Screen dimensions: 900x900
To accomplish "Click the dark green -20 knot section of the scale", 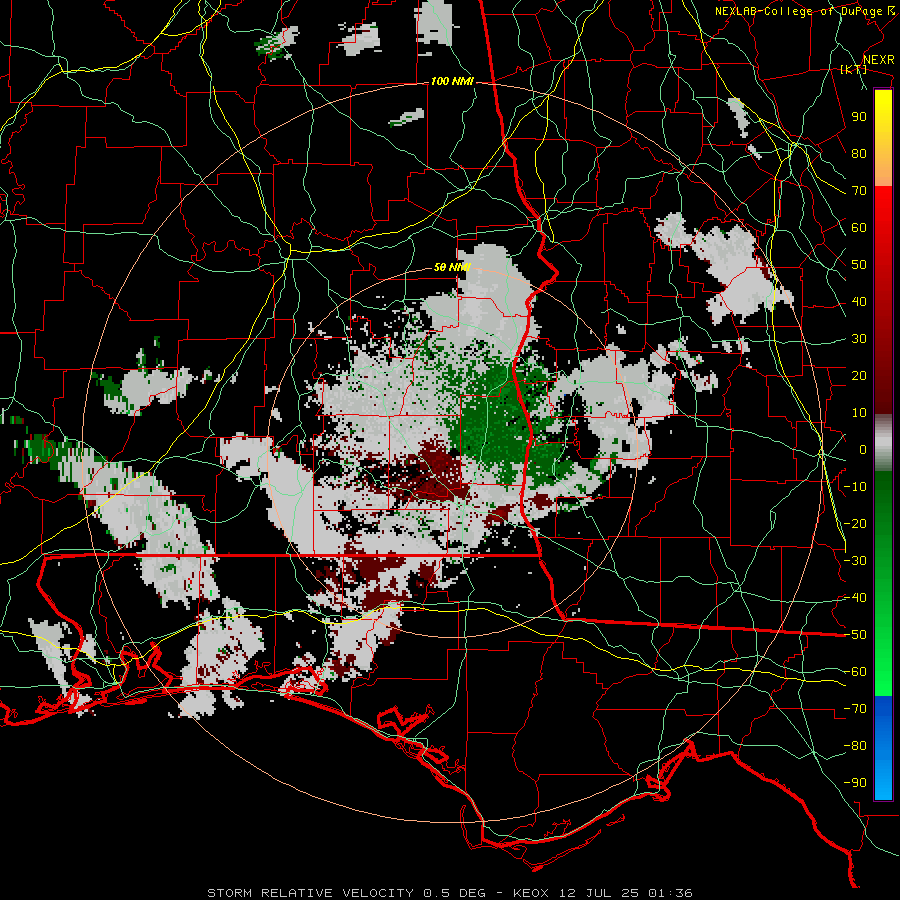I will click(x=883, y=523).
